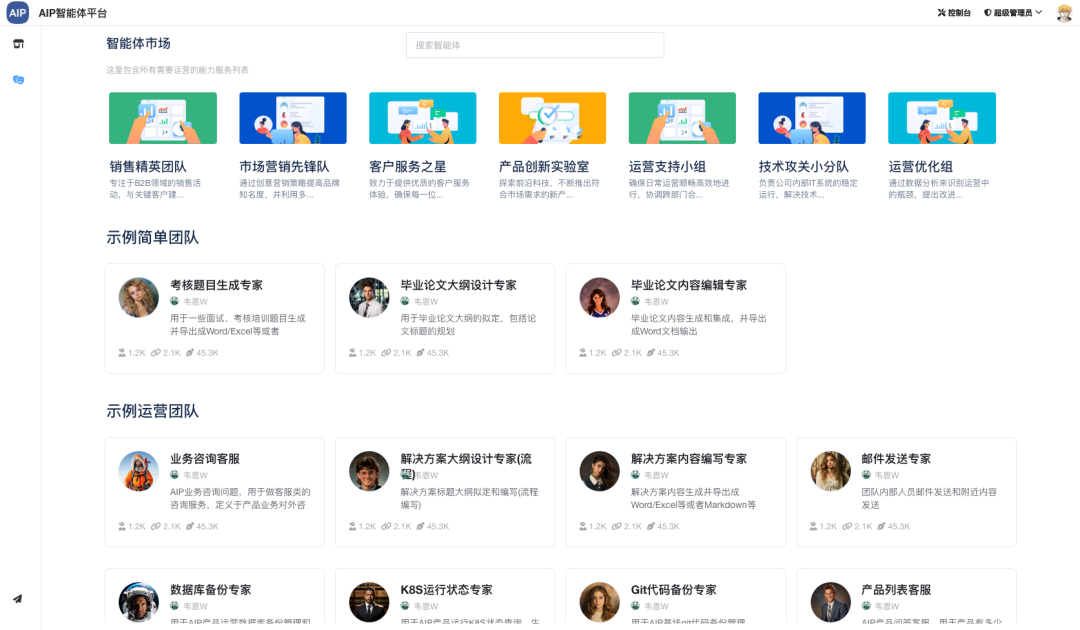
Task: Open the 毕业论文内容编辑专家 card title
Action: [x=689, y=285]
